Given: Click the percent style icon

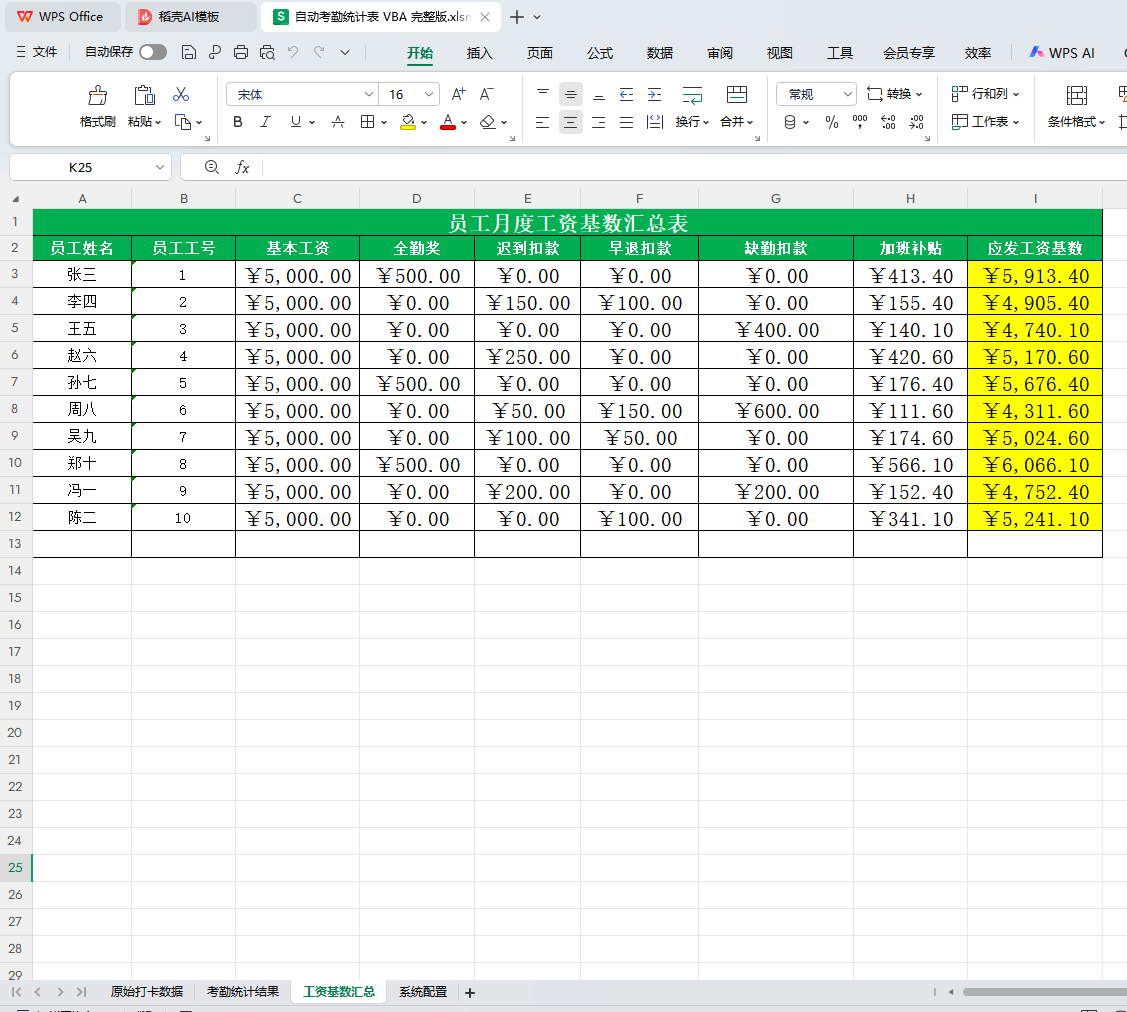Looking at the screenshot, I should click(832, 122).
